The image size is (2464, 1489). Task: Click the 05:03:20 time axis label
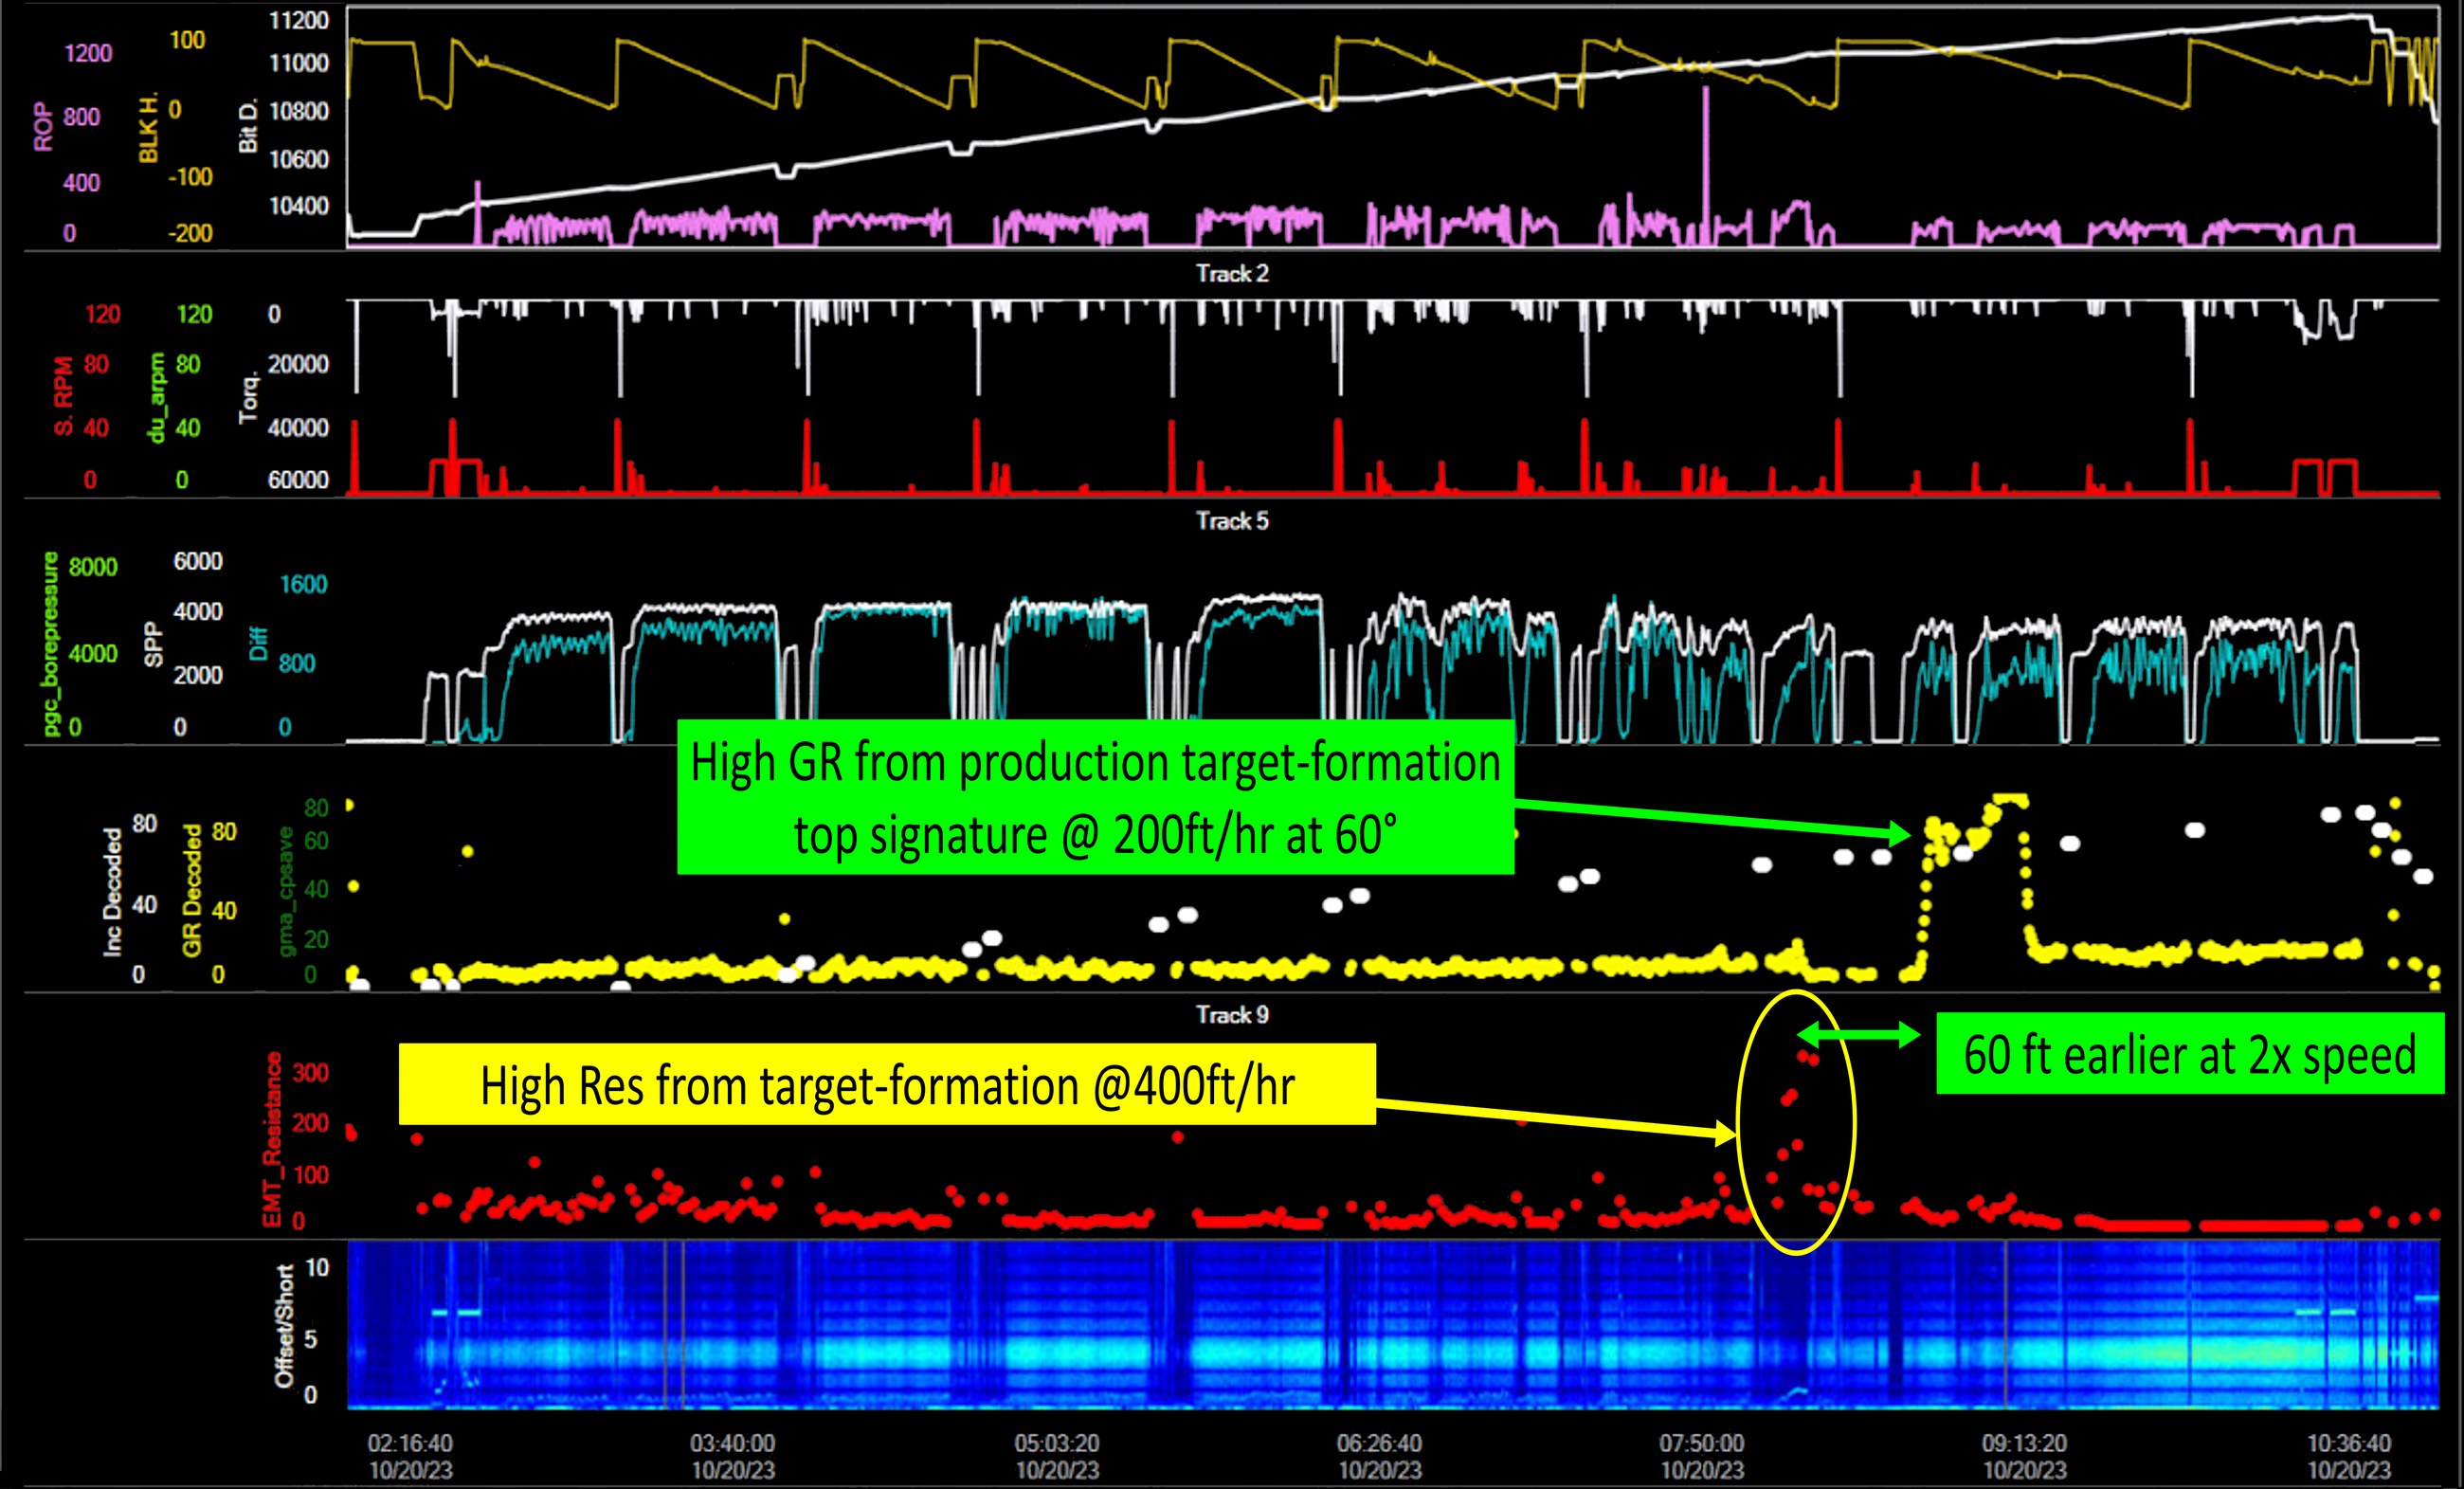point(1057,1443)
